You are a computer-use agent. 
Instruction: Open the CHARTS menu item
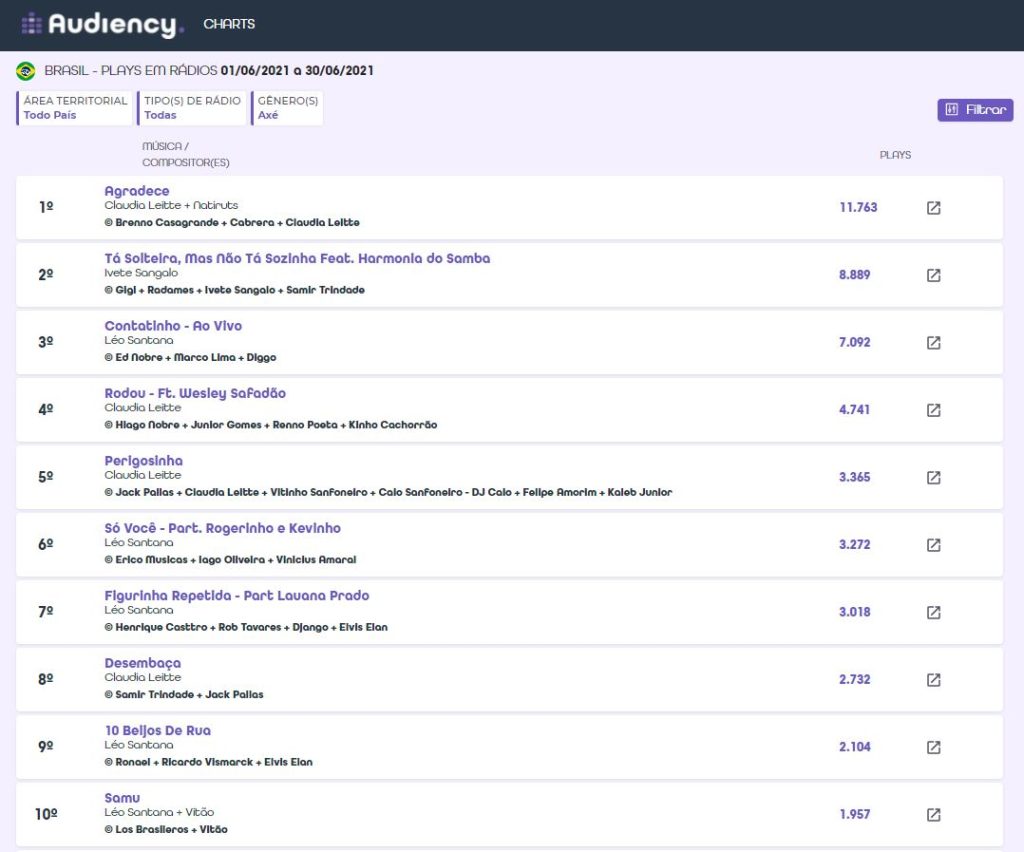tap(229, 24)
